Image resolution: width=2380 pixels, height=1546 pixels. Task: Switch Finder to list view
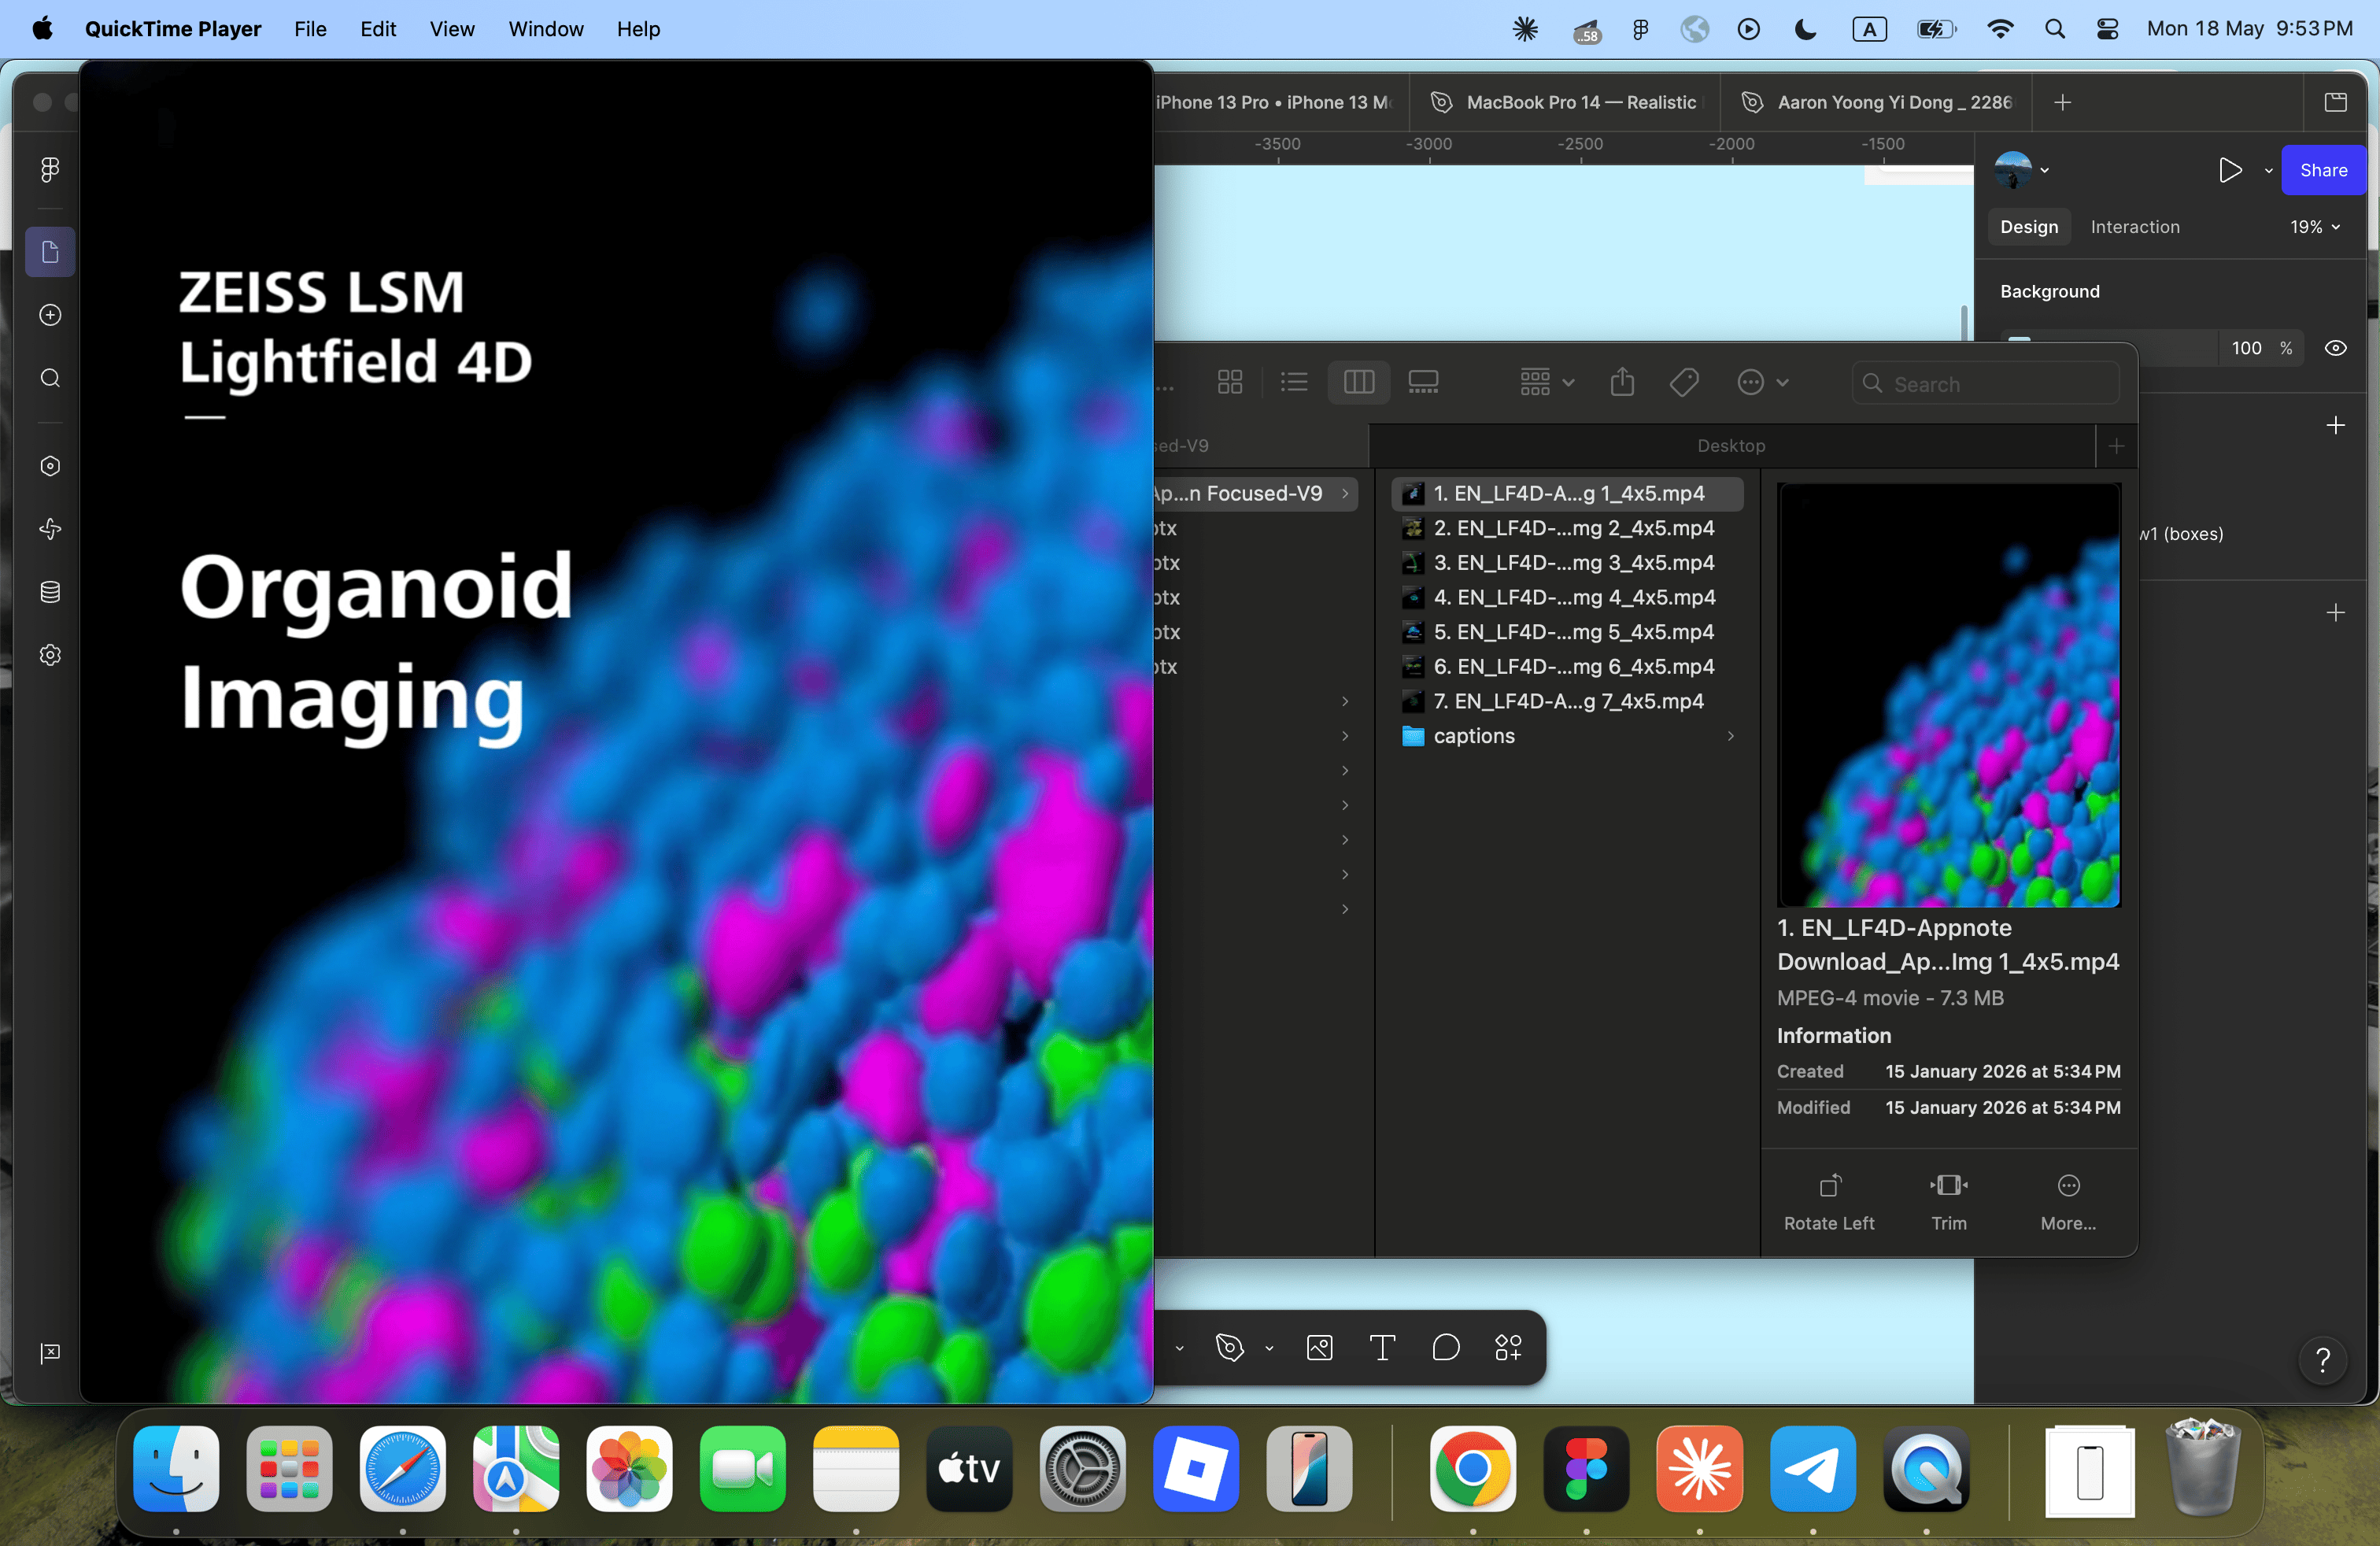[x=1294, y=382]
